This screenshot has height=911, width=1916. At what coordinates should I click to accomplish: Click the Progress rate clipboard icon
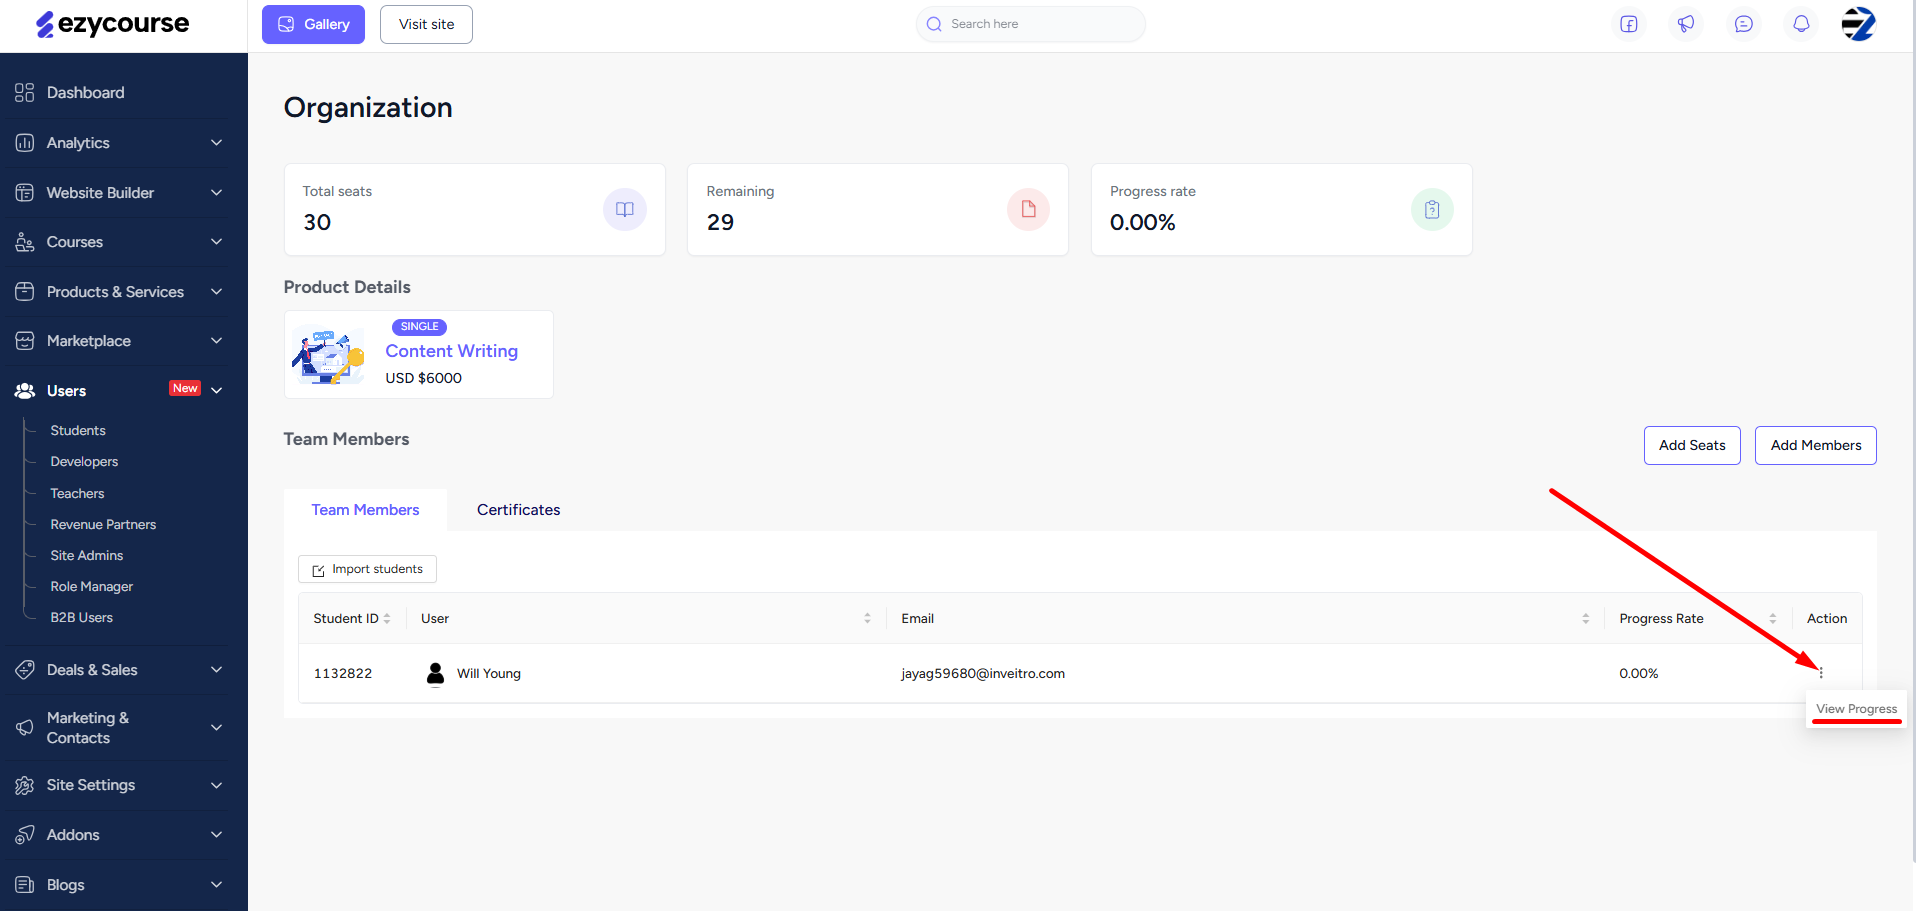(x=1432, y=209)
